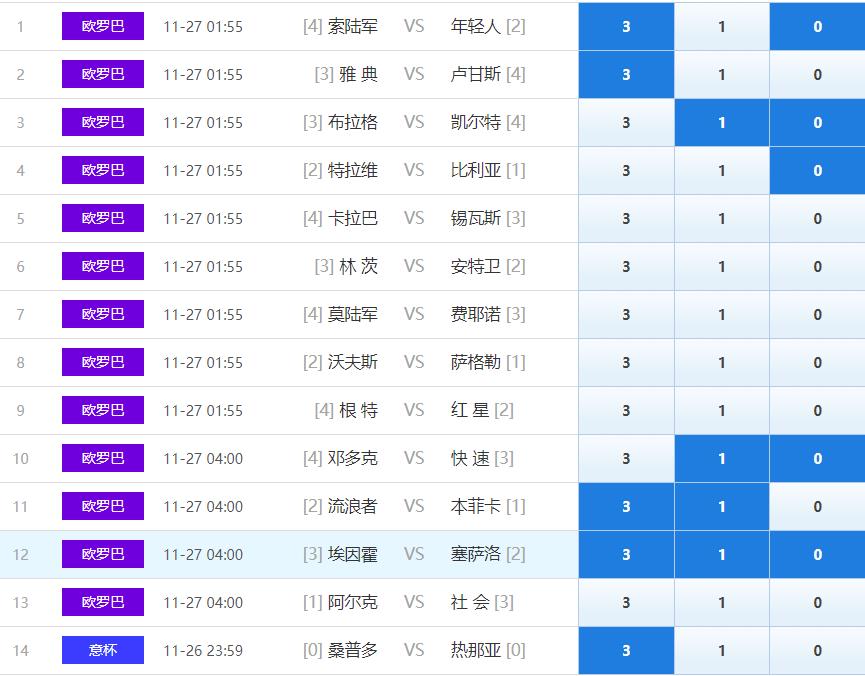Open team 卢甘斯 details
Viewport: 865px width, 676px height.
pyautogui.click(x=476, y=74)
